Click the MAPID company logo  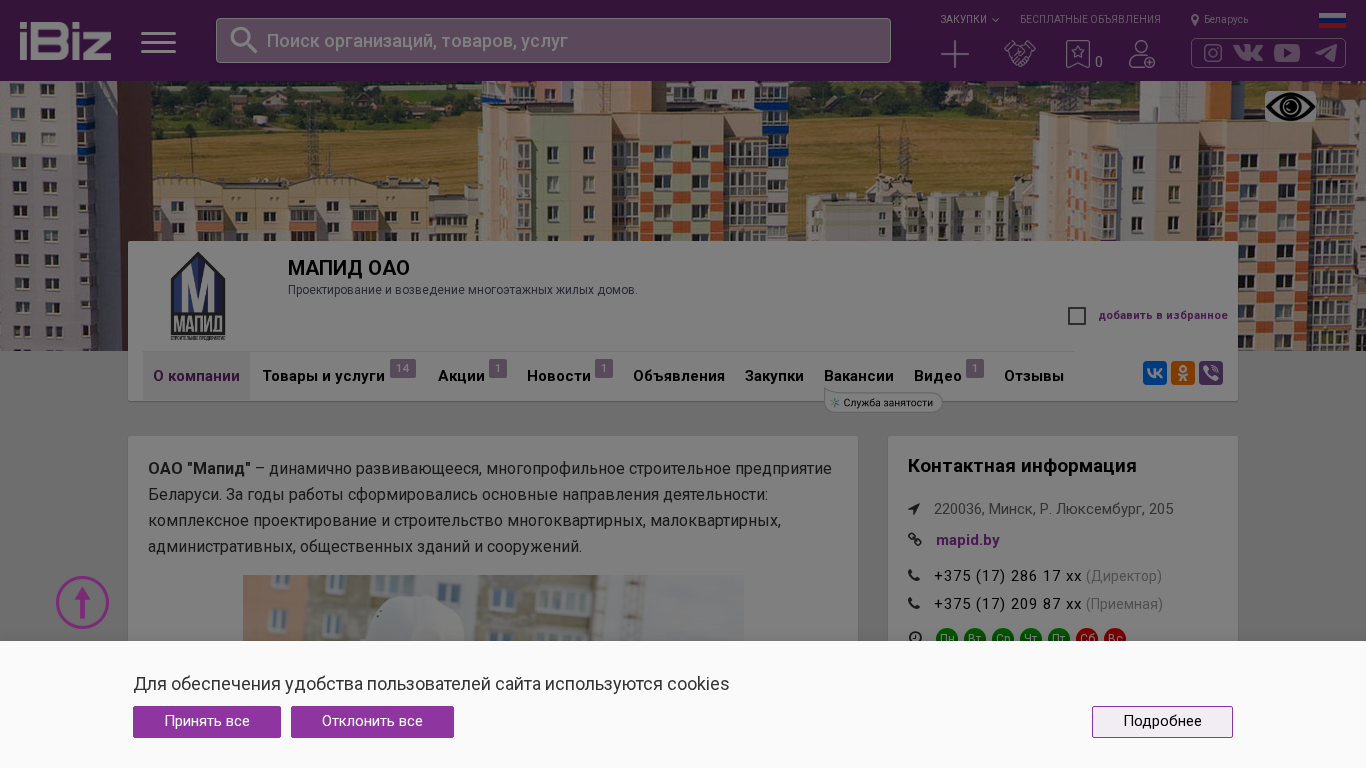click(x=198, y=296)
